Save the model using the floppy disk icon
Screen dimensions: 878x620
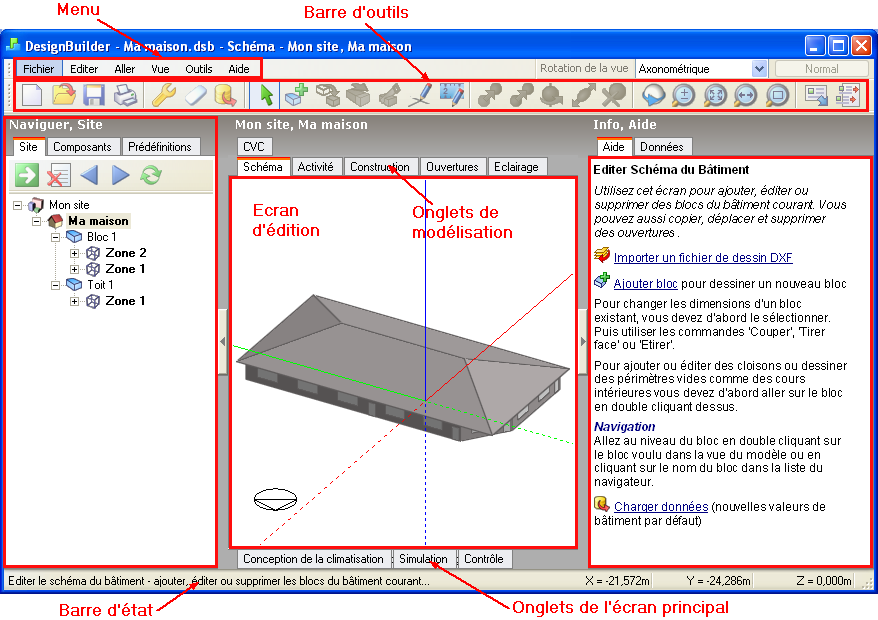[93, 95]
